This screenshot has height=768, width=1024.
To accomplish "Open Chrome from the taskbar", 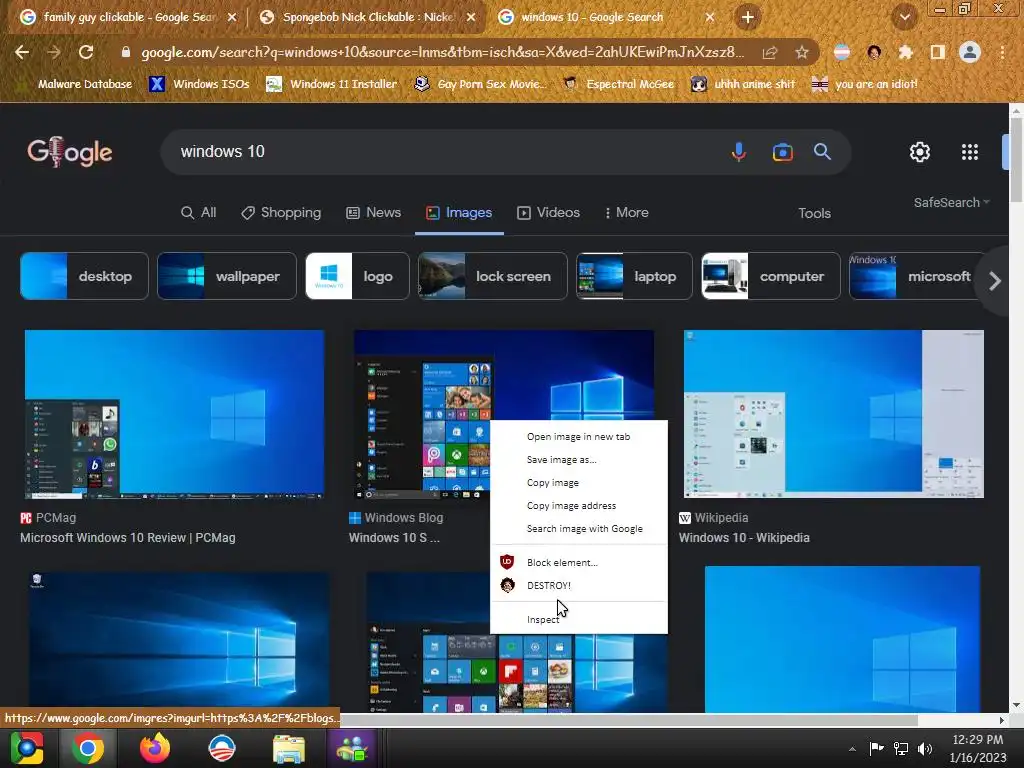I will click(88, 748).
